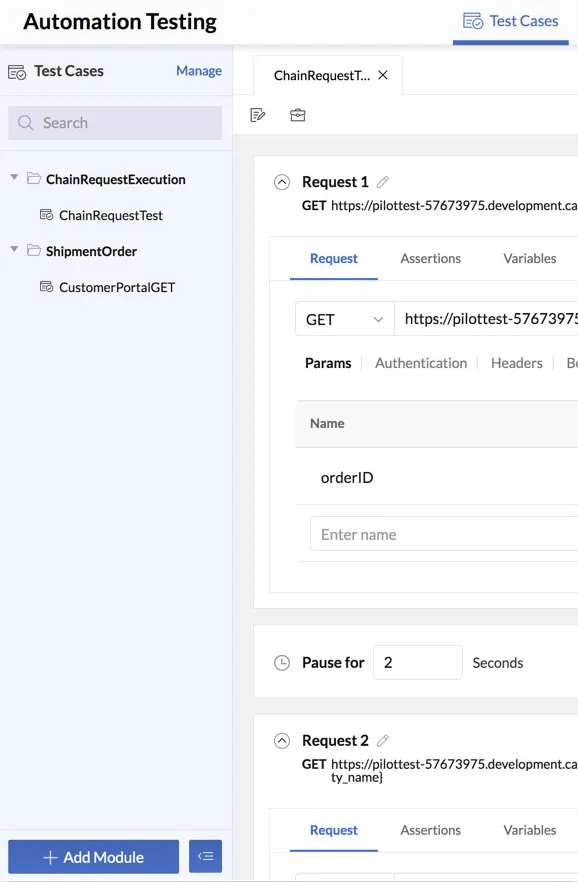The image size is (578, 882).
Task: Close the ChainRequestTest tab
Action: [383, 75]
